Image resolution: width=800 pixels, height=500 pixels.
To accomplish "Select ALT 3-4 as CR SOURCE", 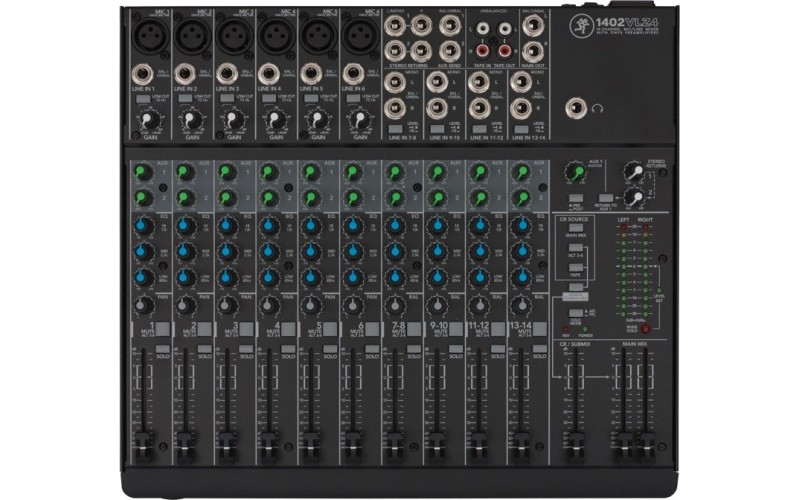I will [576, 248].
